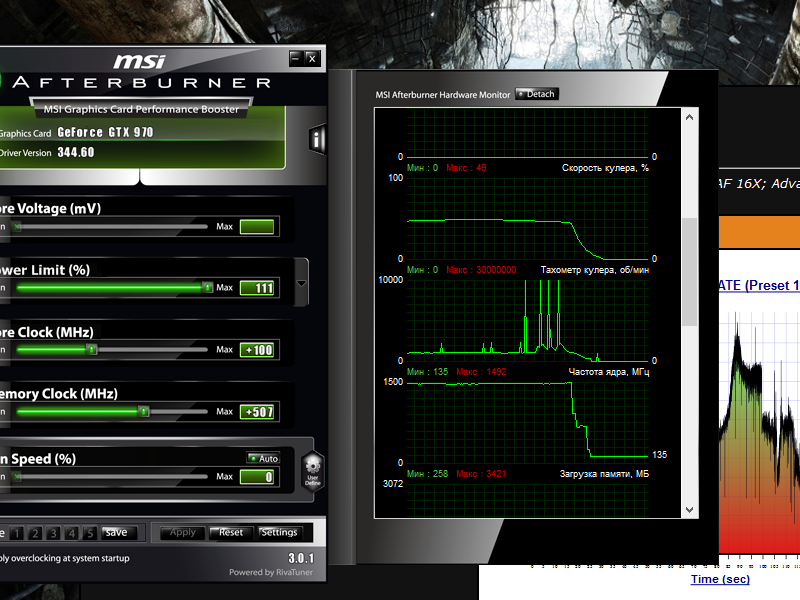Apply the overclocking settings
The height and width of the screenshot is (600, 800).
[x=183, y=533]
